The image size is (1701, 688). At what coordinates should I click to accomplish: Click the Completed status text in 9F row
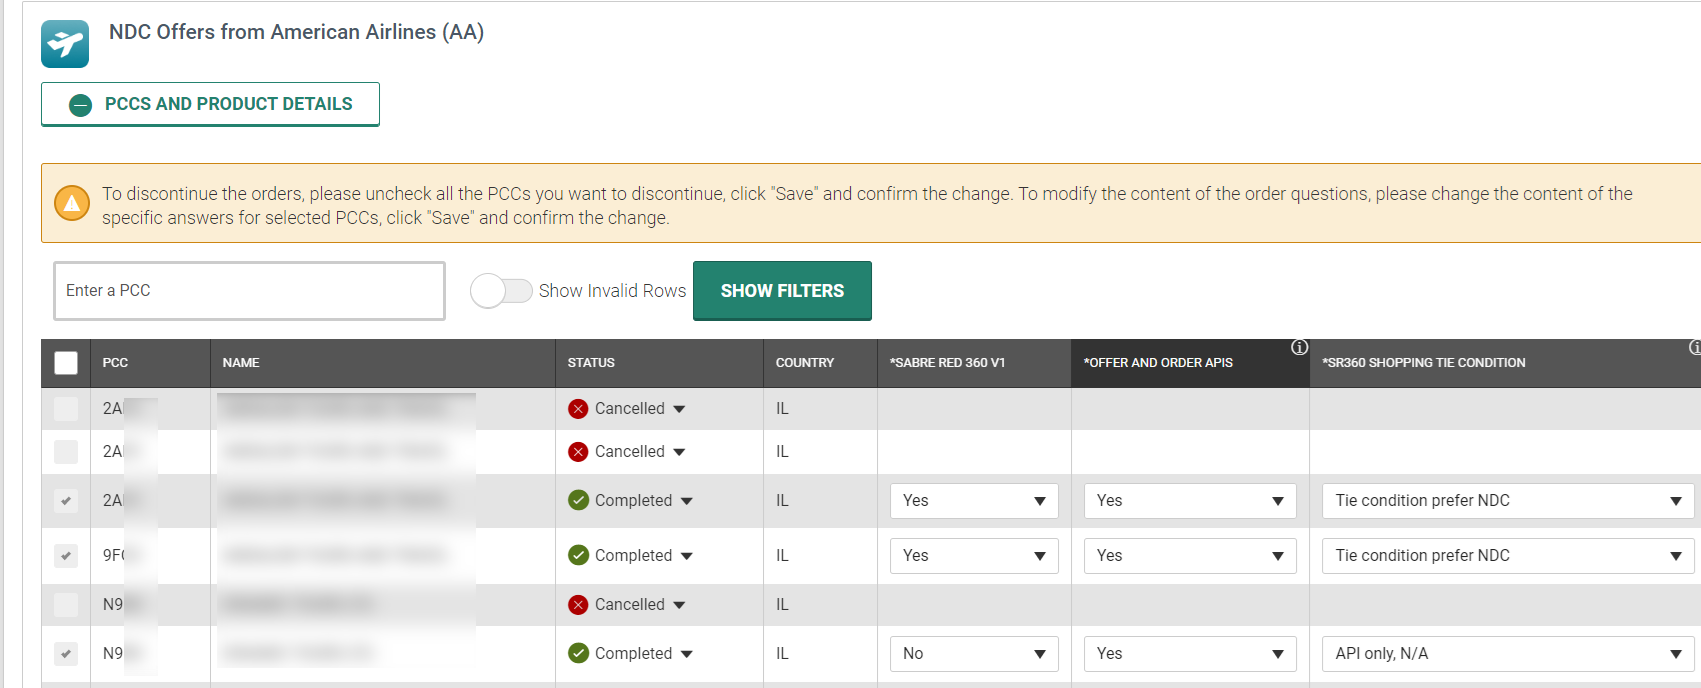tap(634, 556)
